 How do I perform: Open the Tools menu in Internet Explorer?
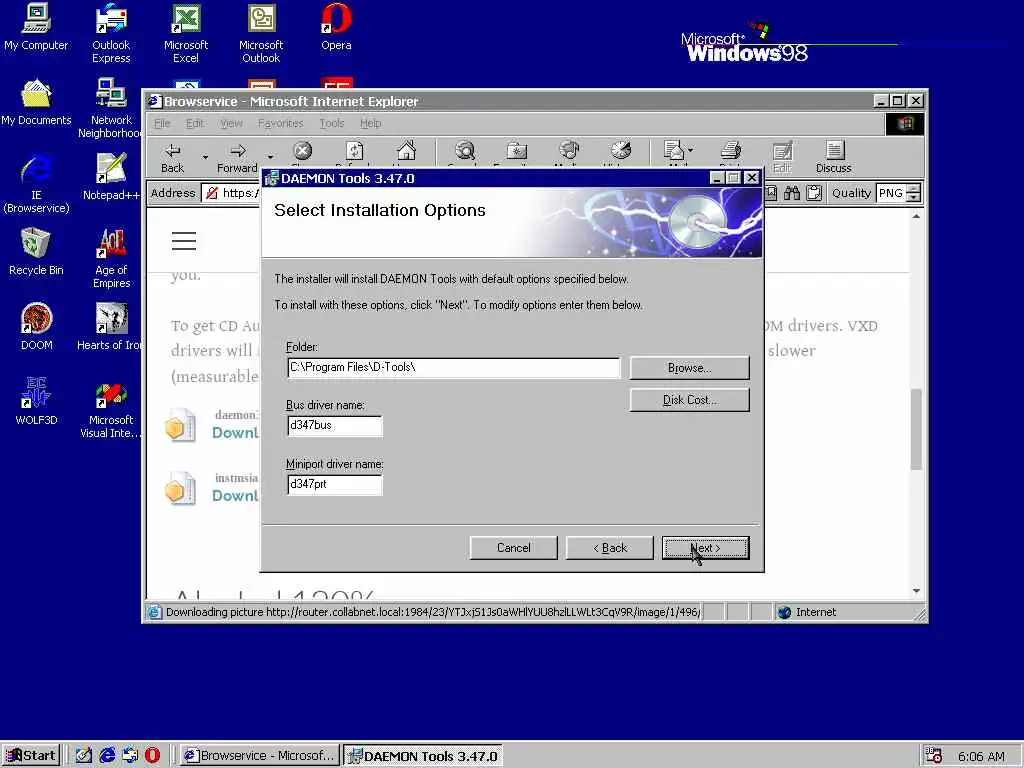332,123
